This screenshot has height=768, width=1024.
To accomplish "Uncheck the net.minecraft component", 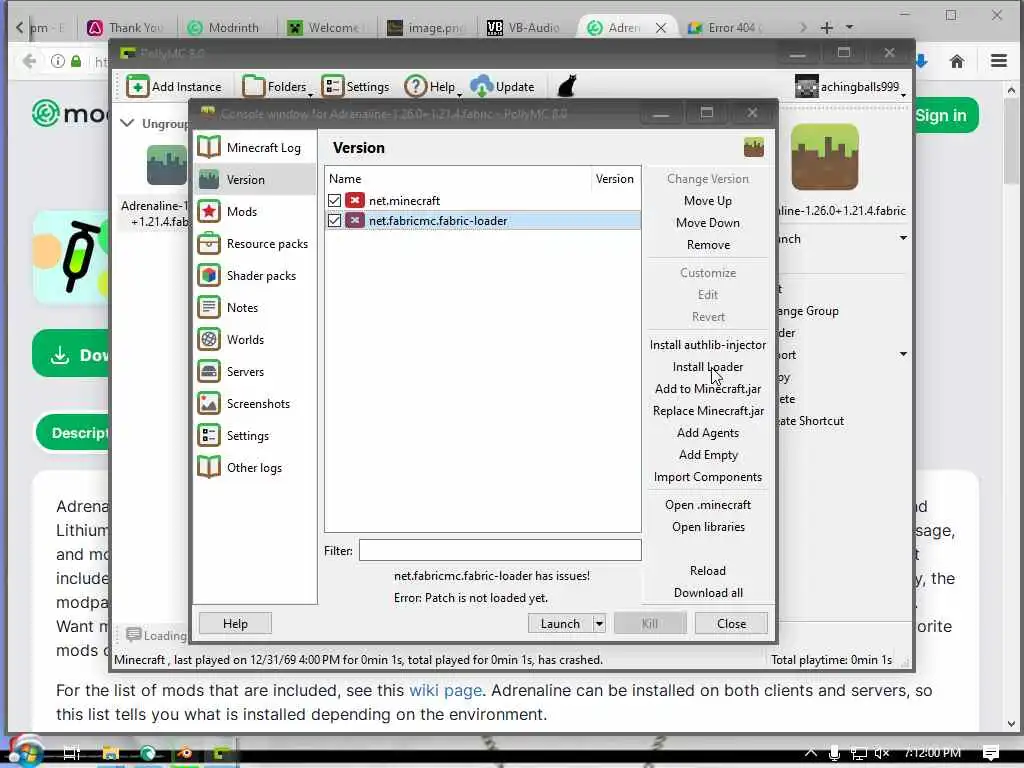I will coord(334,200).
